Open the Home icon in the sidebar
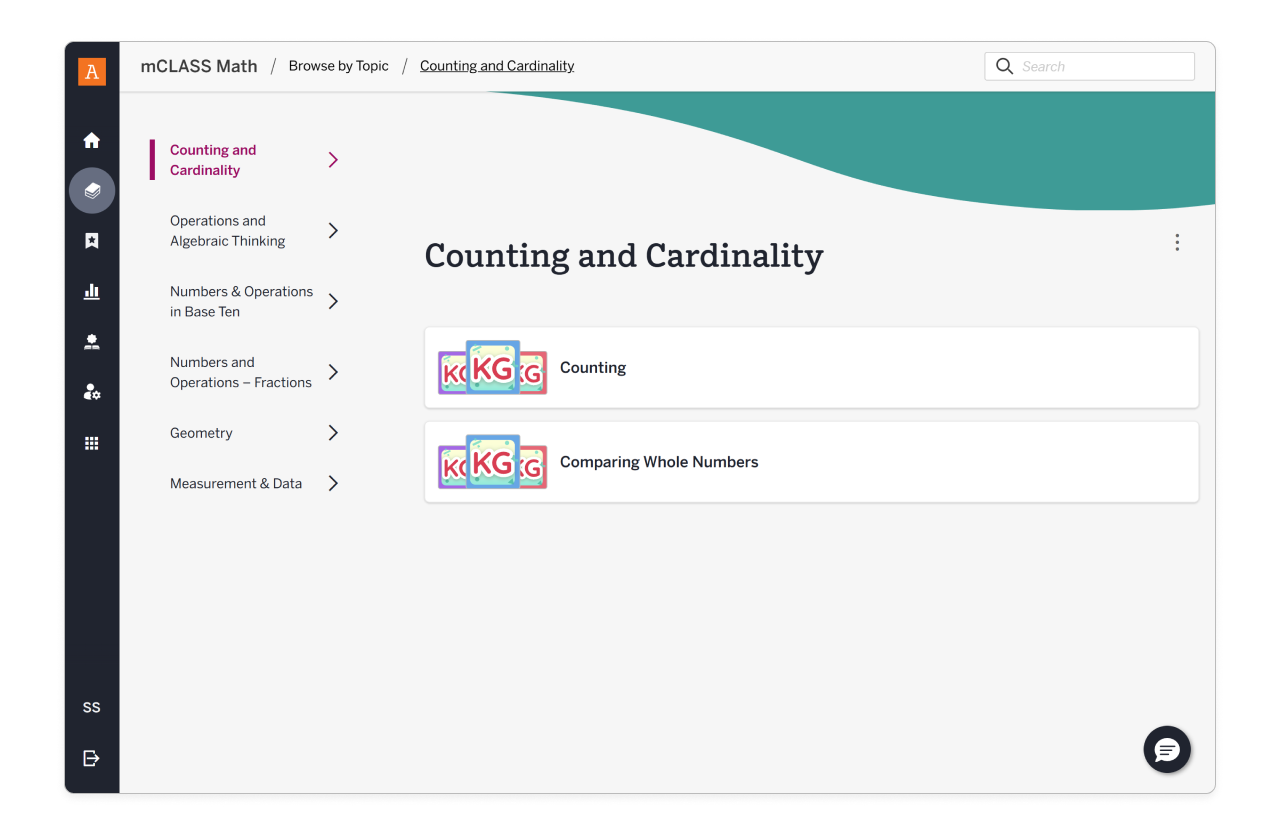This screenshot has width=1280, height=836. coord(91,140)
